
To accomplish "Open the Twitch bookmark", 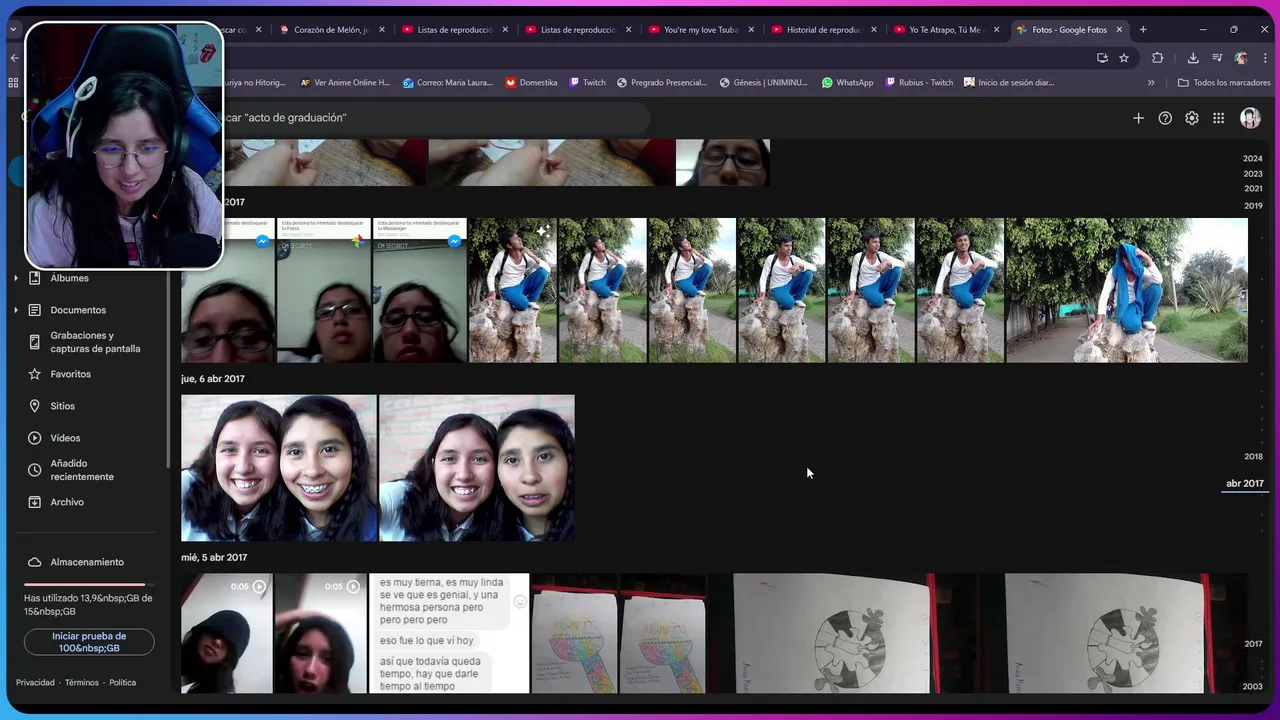I will pyautogui.click(x=587, y=83).
